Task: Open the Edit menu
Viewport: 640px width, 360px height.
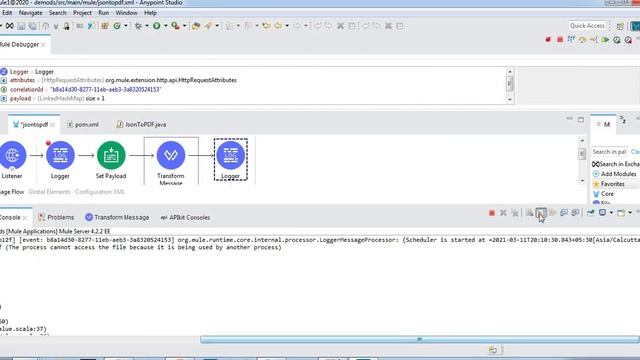Action: pos(7,13)
